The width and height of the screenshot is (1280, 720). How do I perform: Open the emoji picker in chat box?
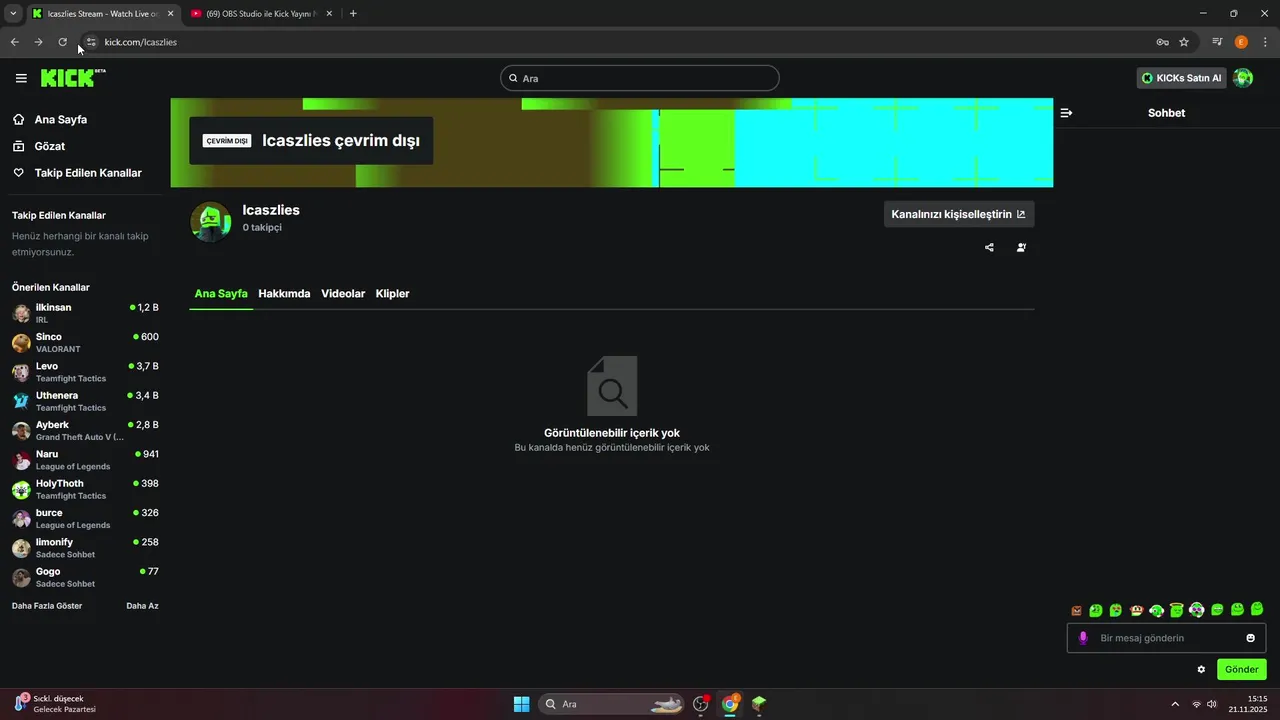(1250, 638)
